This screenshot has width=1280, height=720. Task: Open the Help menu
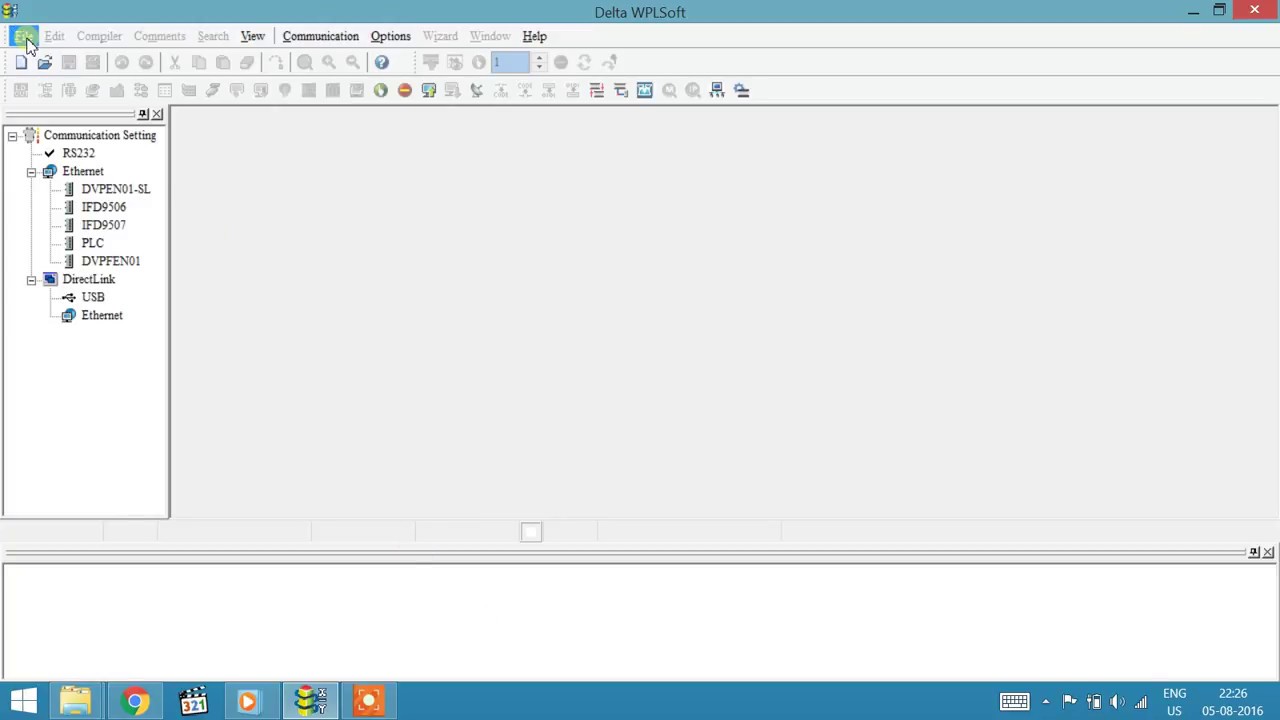tap(534, 36)
